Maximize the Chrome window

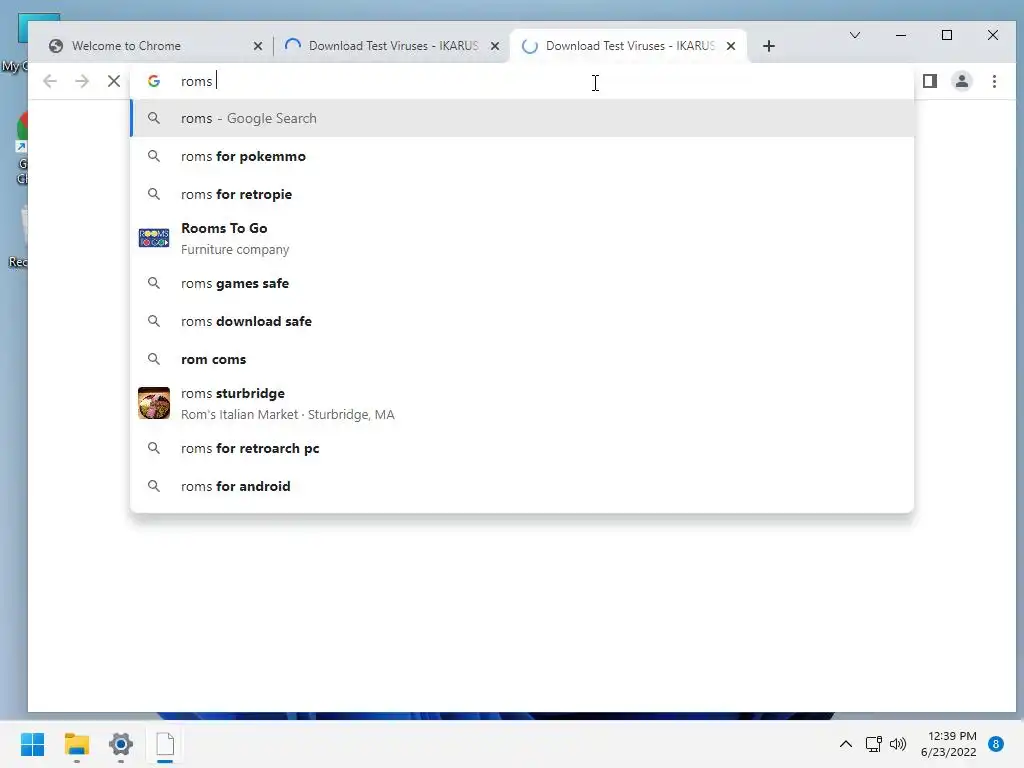947,35
